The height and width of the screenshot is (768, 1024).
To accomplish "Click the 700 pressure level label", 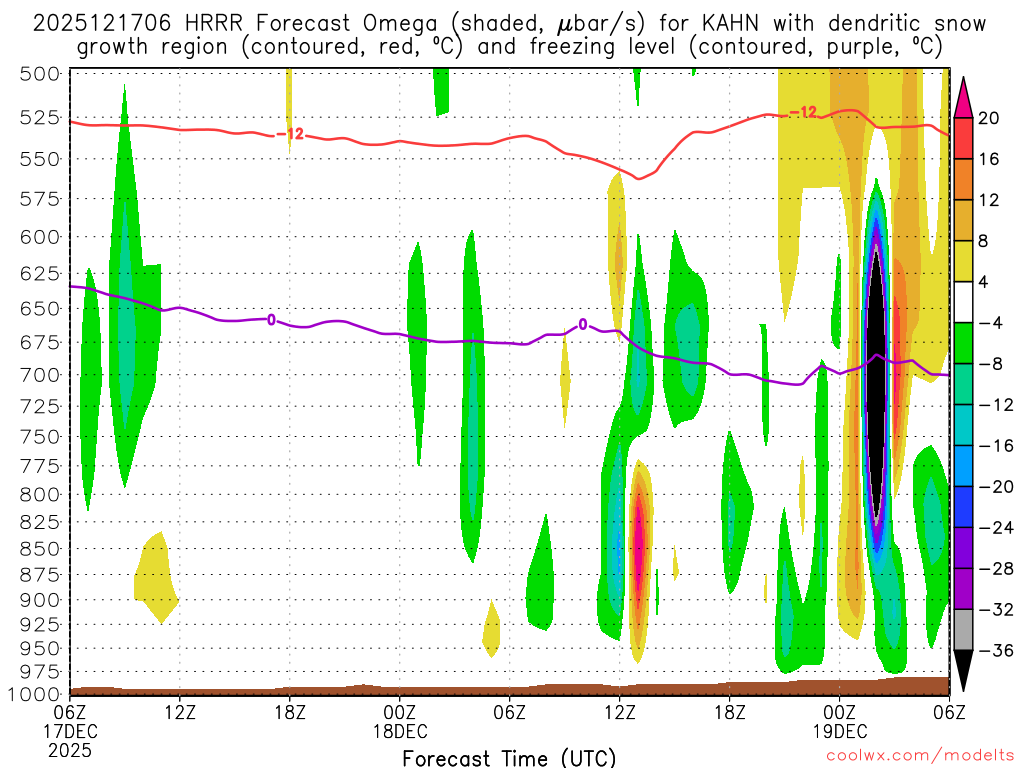I will [40, 375].
